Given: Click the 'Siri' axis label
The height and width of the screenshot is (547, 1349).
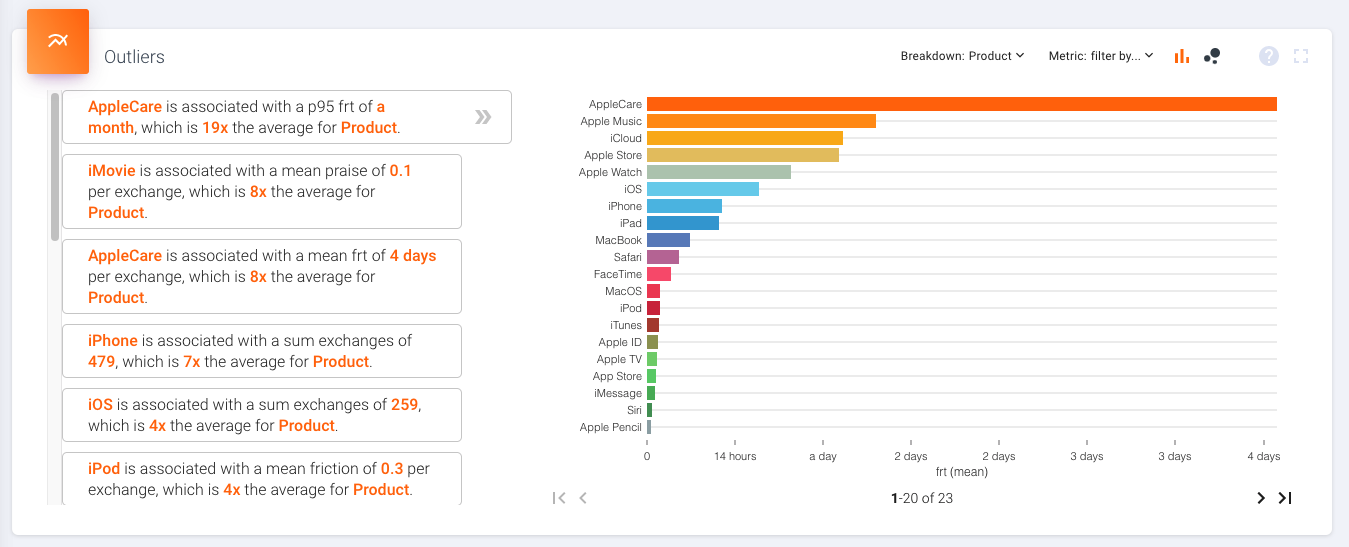Looking at the screenshot, I should [634, 410].
